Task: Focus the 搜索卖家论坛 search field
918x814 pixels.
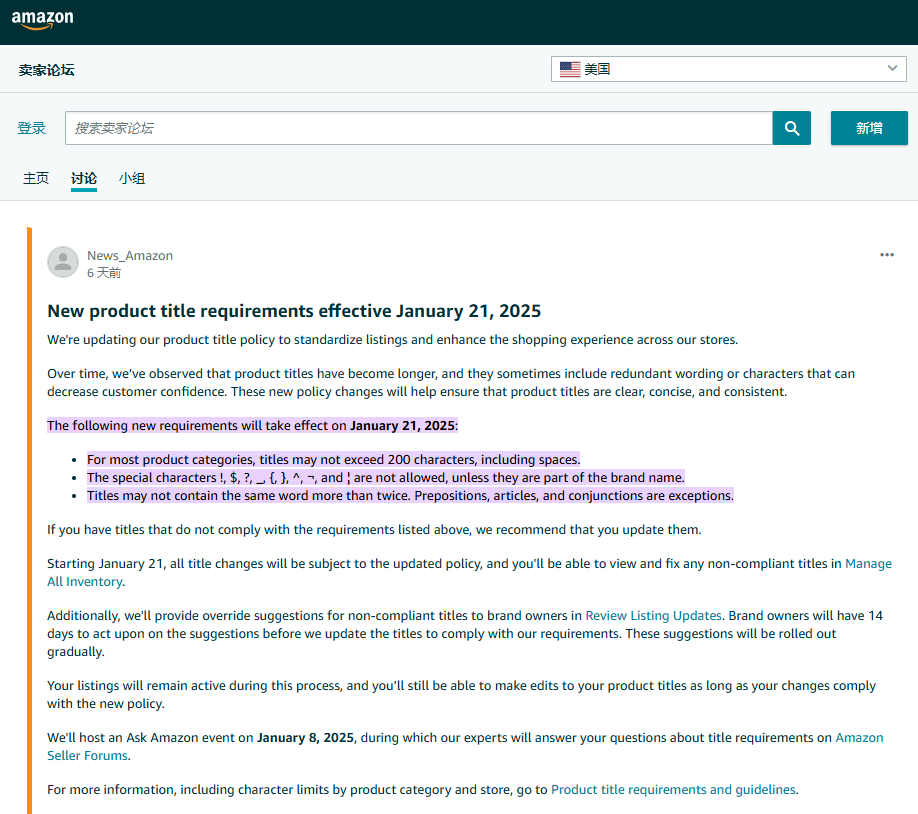Action: 419,128
